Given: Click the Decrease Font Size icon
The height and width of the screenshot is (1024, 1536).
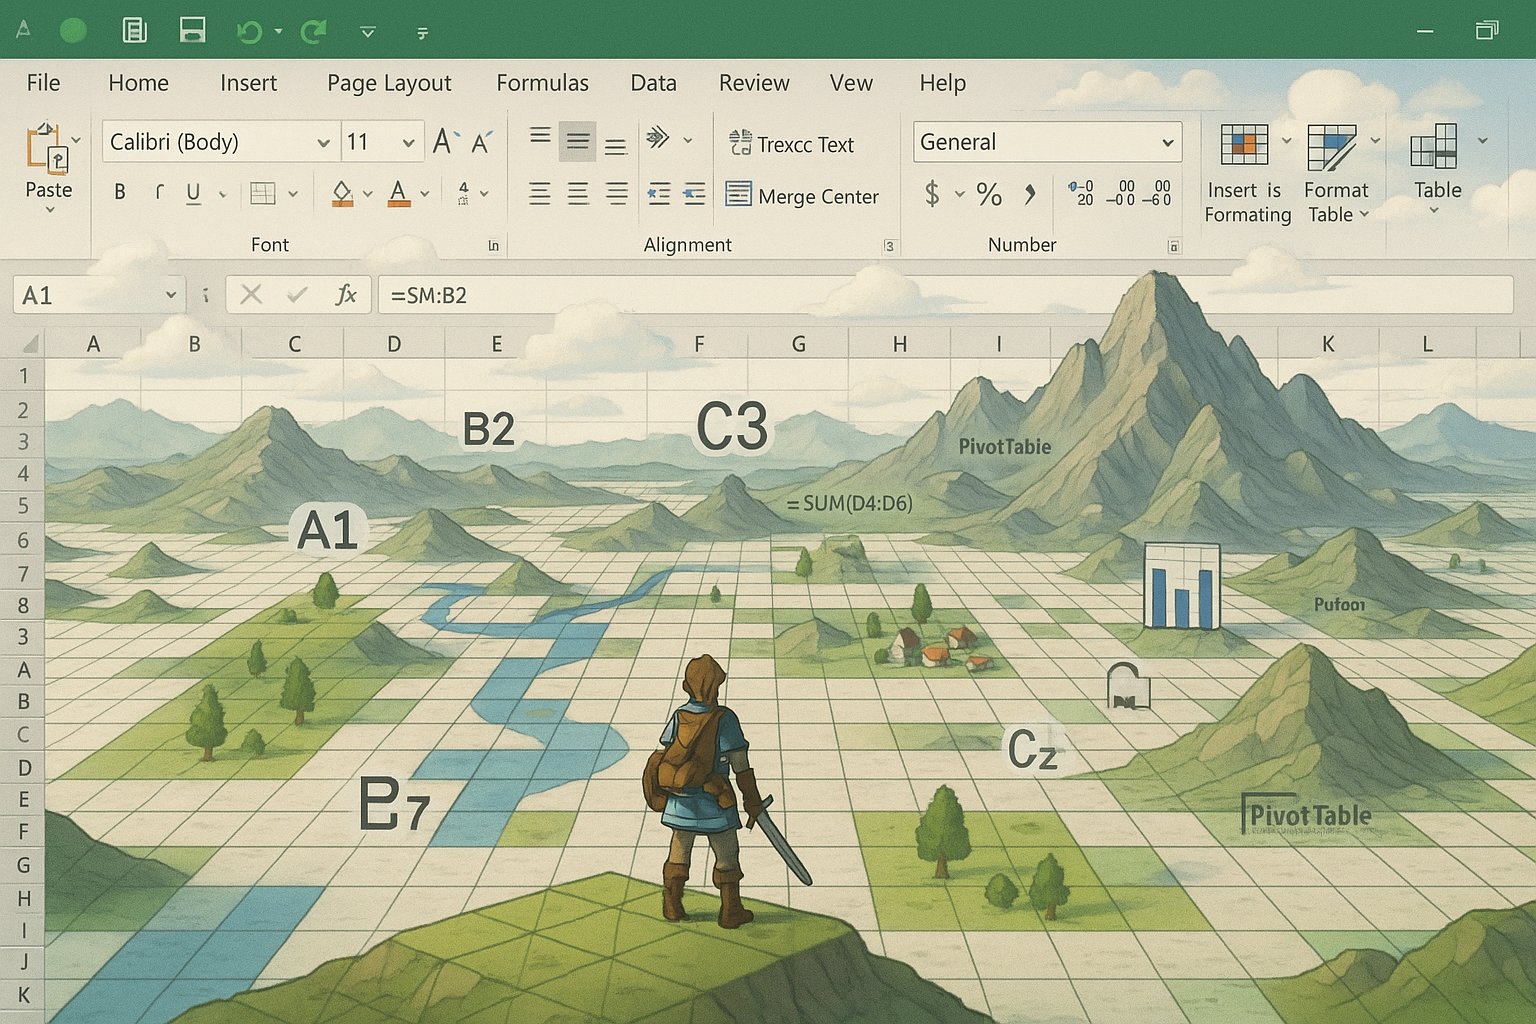Looking at the screenshot, I should [482, 143].
